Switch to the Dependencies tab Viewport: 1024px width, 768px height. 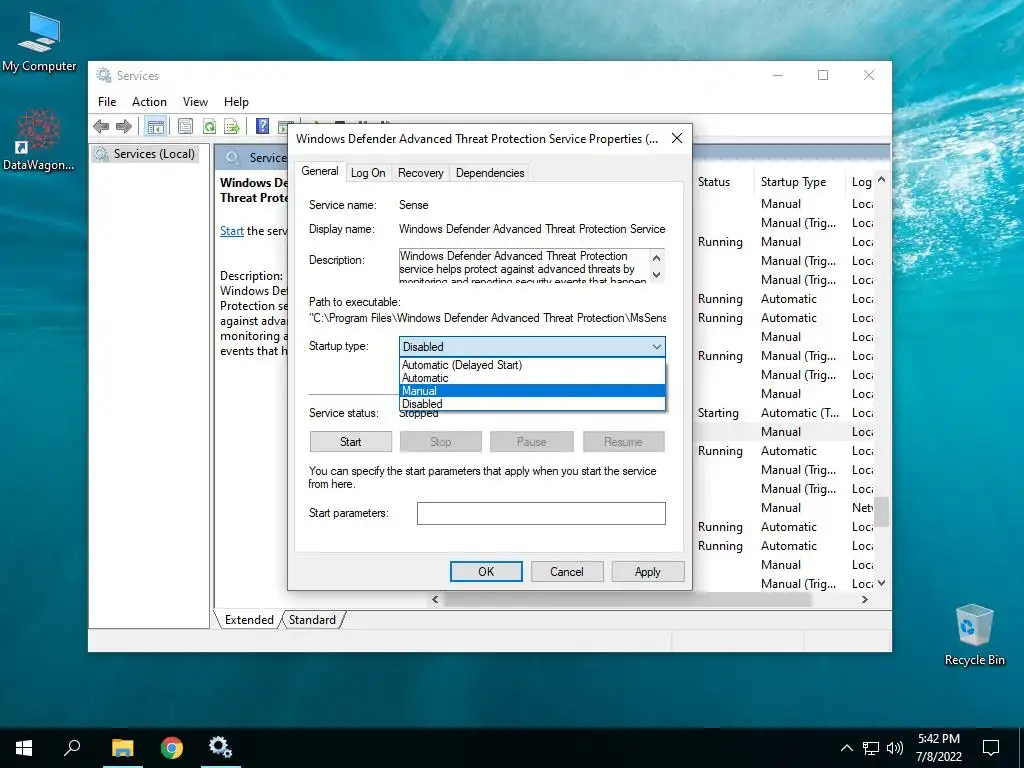[x=490, y=173]
